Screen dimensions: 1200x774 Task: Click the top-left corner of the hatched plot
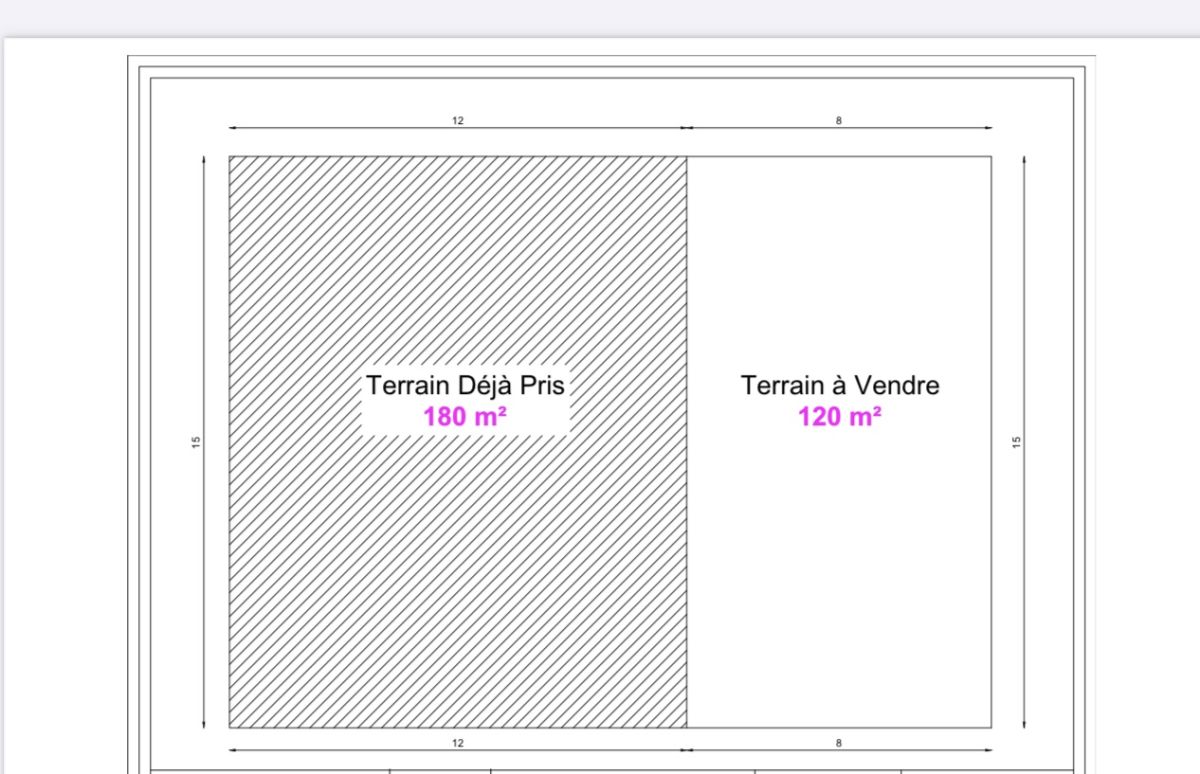(230, 157)
